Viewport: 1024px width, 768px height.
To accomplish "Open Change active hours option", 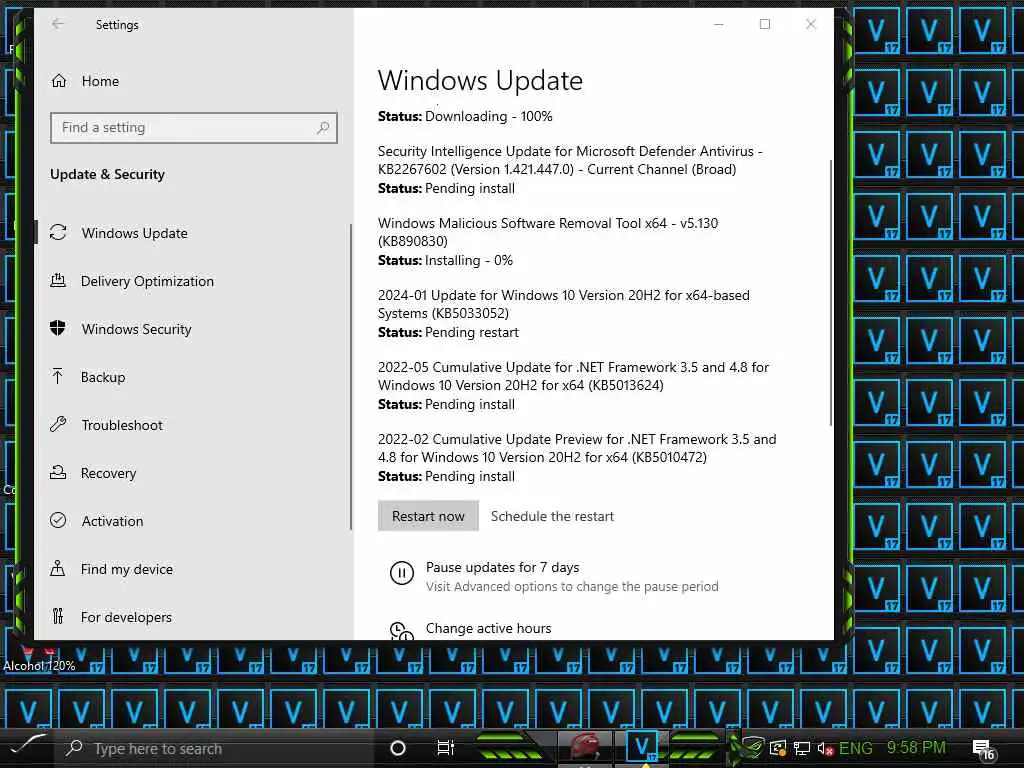I will (x=488, y=628).
